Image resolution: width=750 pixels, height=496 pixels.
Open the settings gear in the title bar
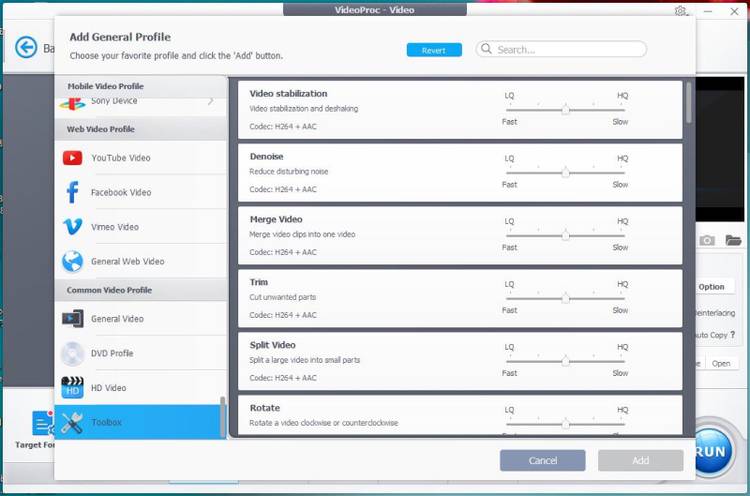click(680, 11)
